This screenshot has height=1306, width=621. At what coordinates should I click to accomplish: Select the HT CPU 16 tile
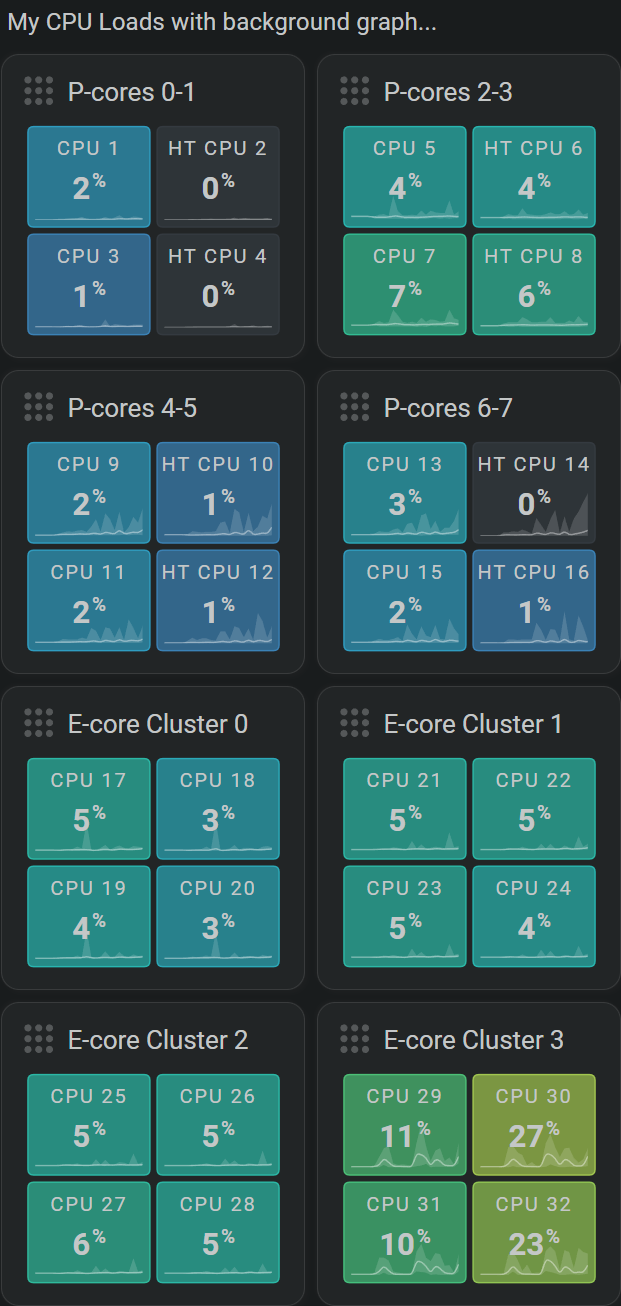[534, 600]
